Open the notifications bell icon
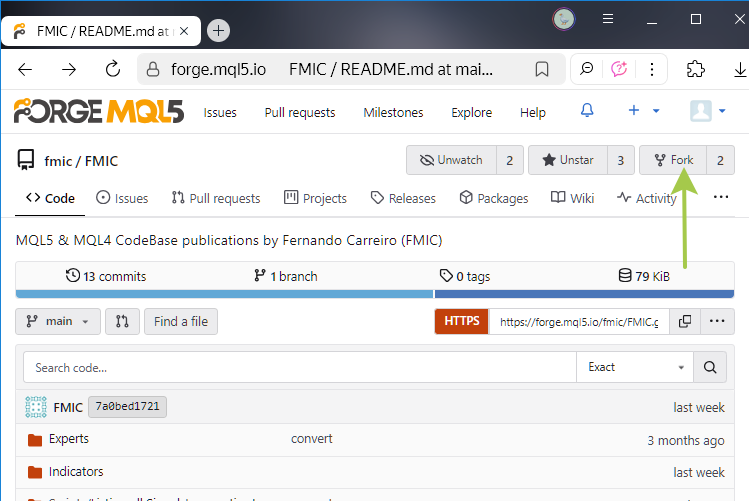The width and height of the screenshot is (749, 501). coord(587,111)
